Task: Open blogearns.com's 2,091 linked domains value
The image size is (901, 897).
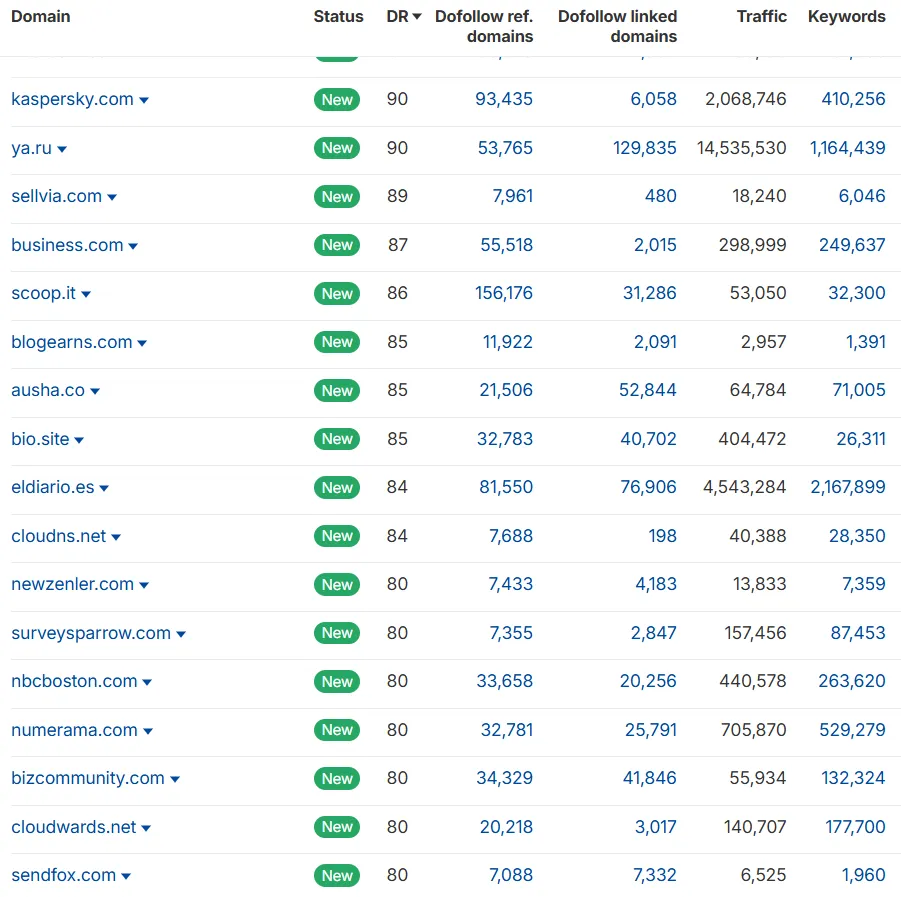Action: pyautogui.click(x=655, y=342)
